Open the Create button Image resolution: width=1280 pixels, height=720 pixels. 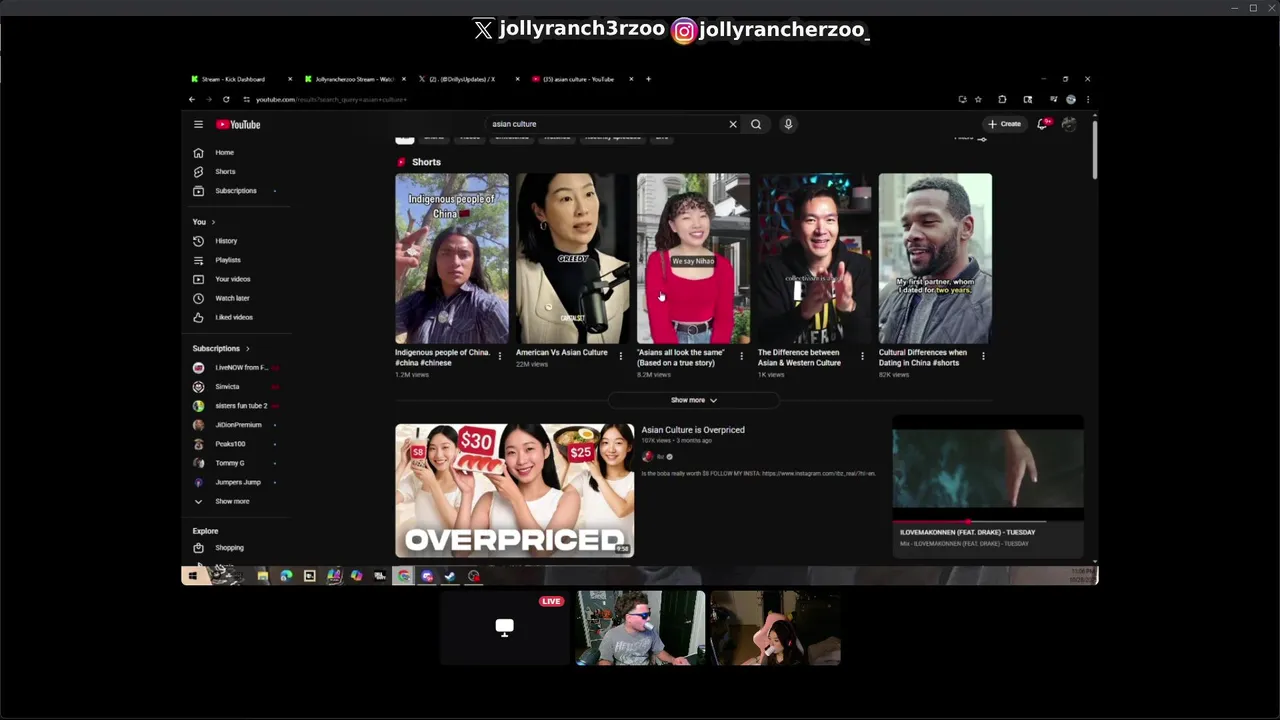[x=1004, y=124]
